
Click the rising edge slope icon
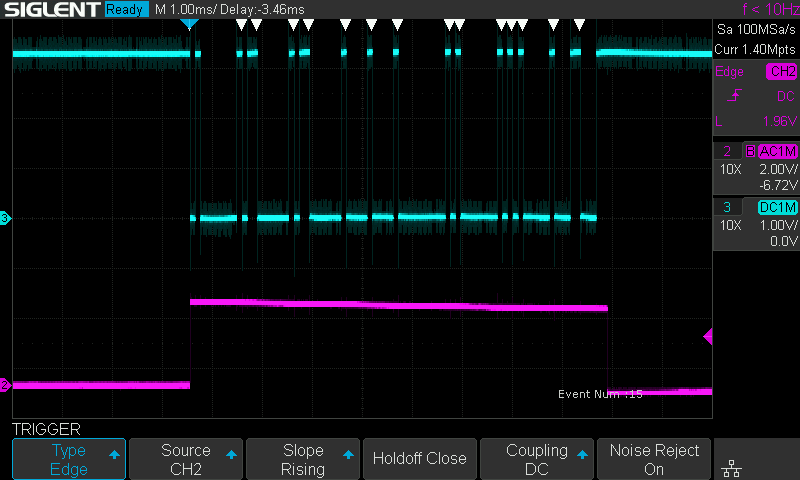pos(734,95)
